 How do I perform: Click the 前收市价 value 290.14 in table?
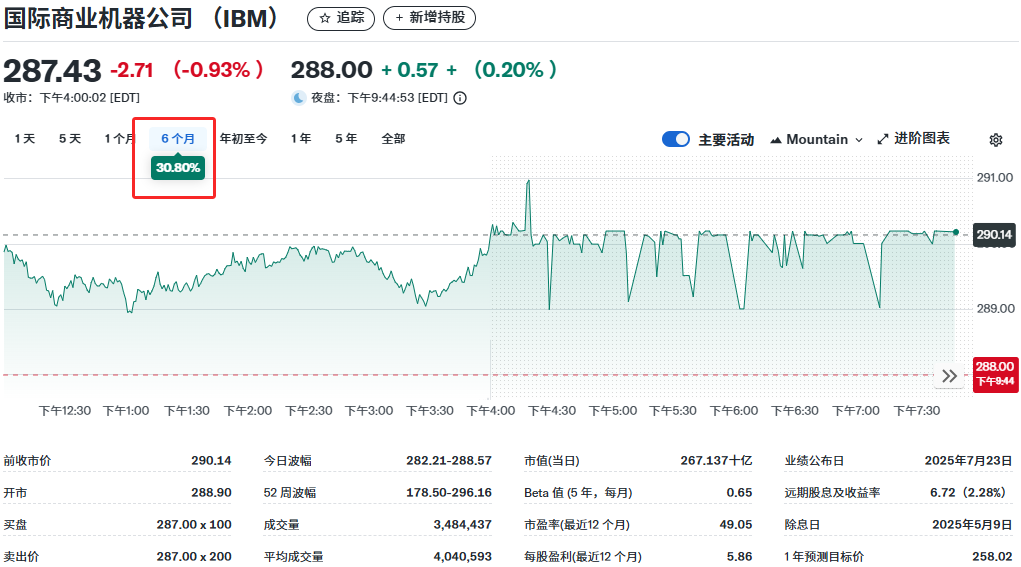211,461
